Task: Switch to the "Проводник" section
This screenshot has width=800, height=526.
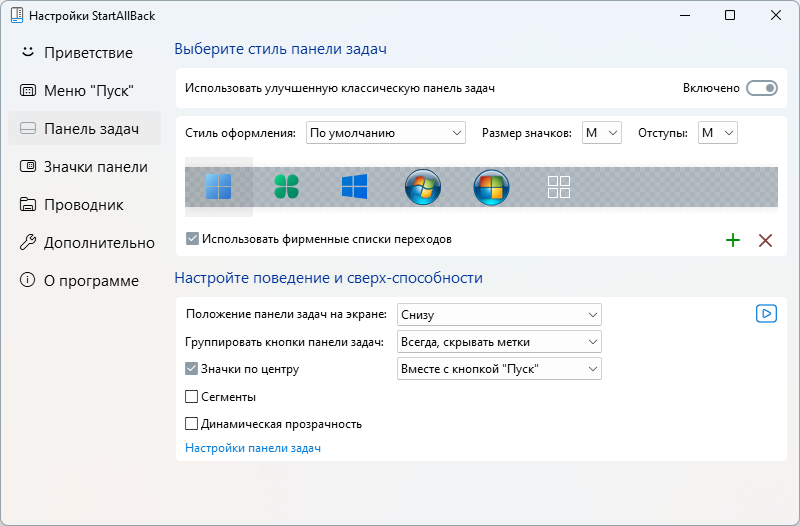Action: point(84,205)
